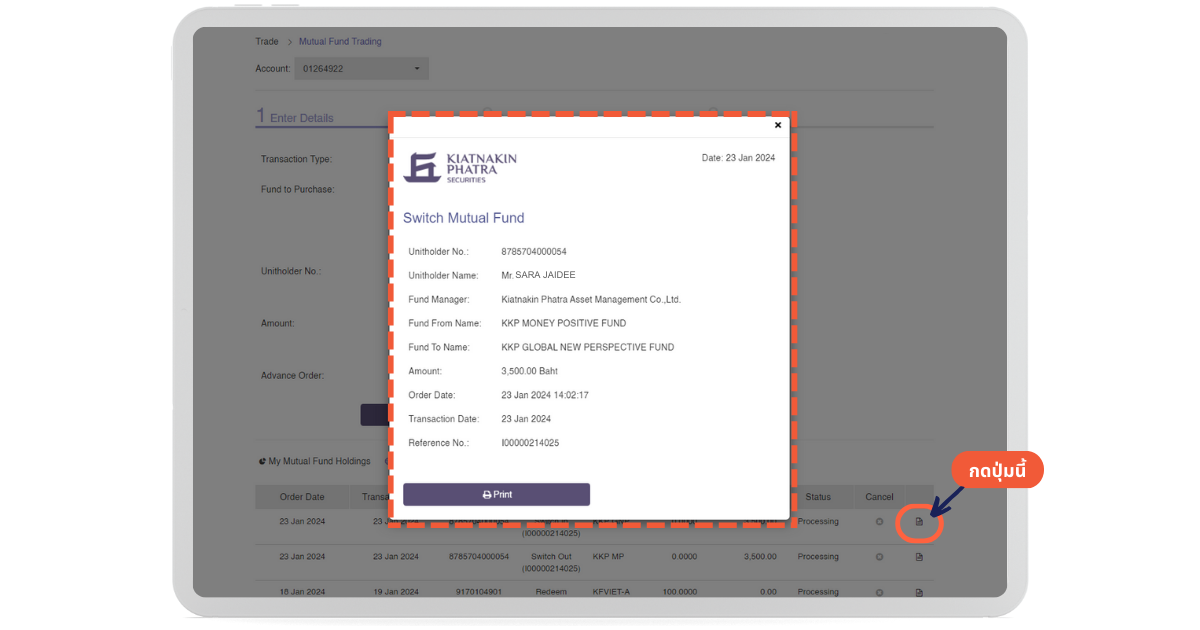This screenshot has width=1200, height=630.
Task: Click the Trade breadcrumb link
Action: [x=267, y=42]
